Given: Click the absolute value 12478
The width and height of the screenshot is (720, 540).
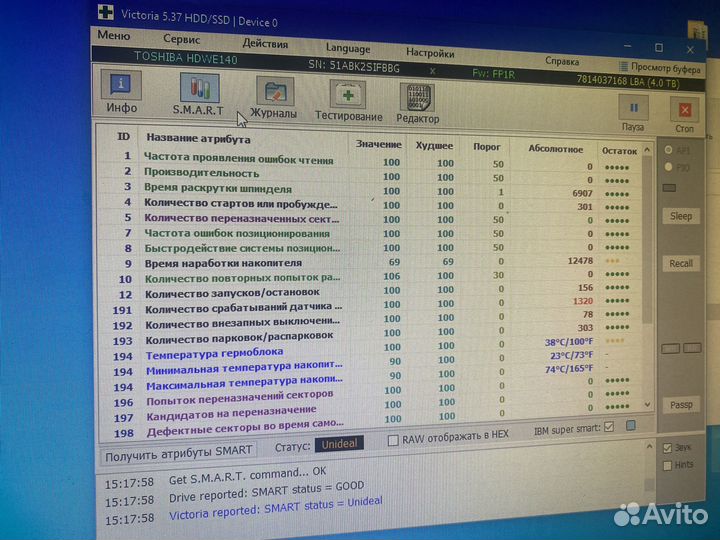Looking at the screenshot, I should [580, 261].
